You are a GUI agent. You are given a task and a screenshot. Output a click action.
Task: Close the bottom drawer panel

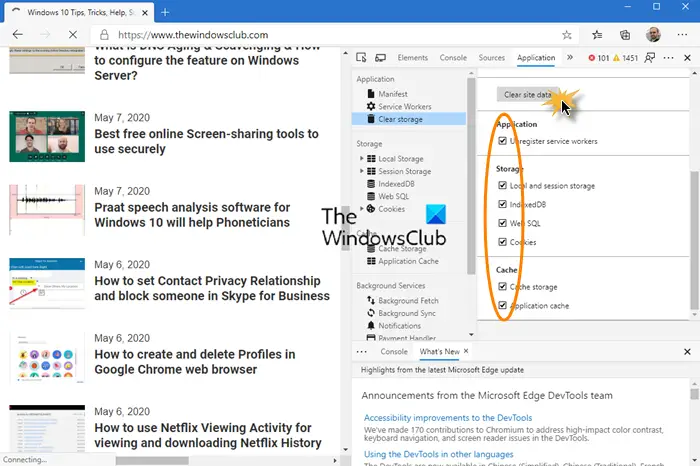[687, 352]
